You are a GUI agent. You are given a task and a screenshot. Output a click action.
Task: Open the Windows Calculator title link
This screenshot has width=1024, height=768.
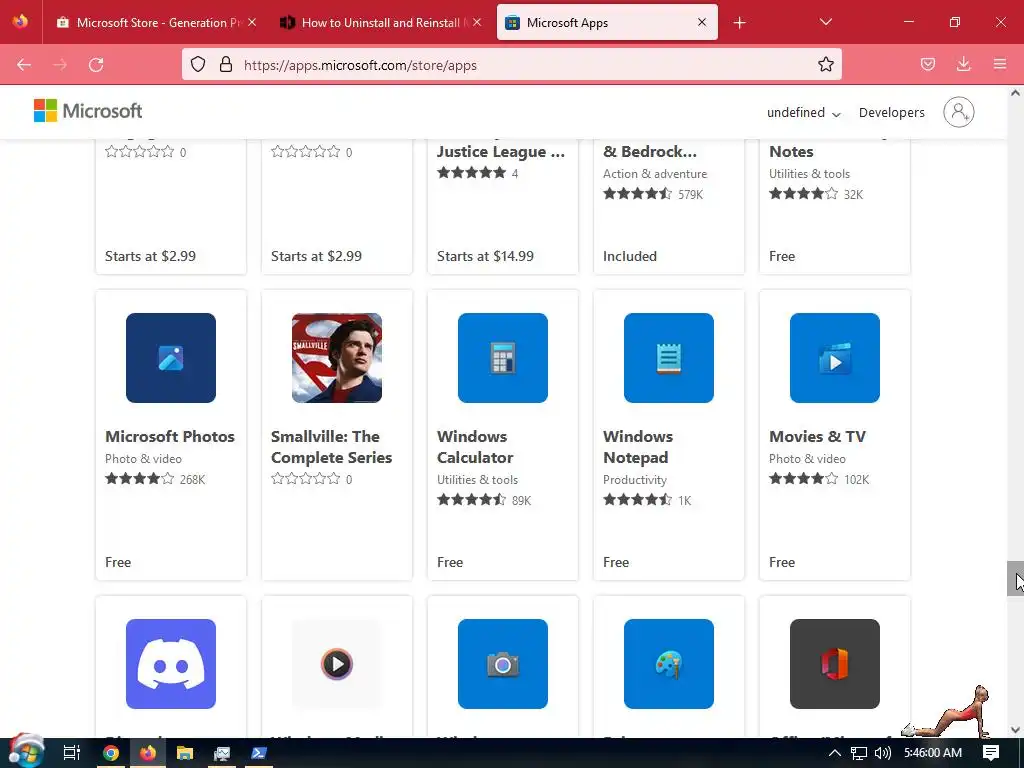click(475, 447)
